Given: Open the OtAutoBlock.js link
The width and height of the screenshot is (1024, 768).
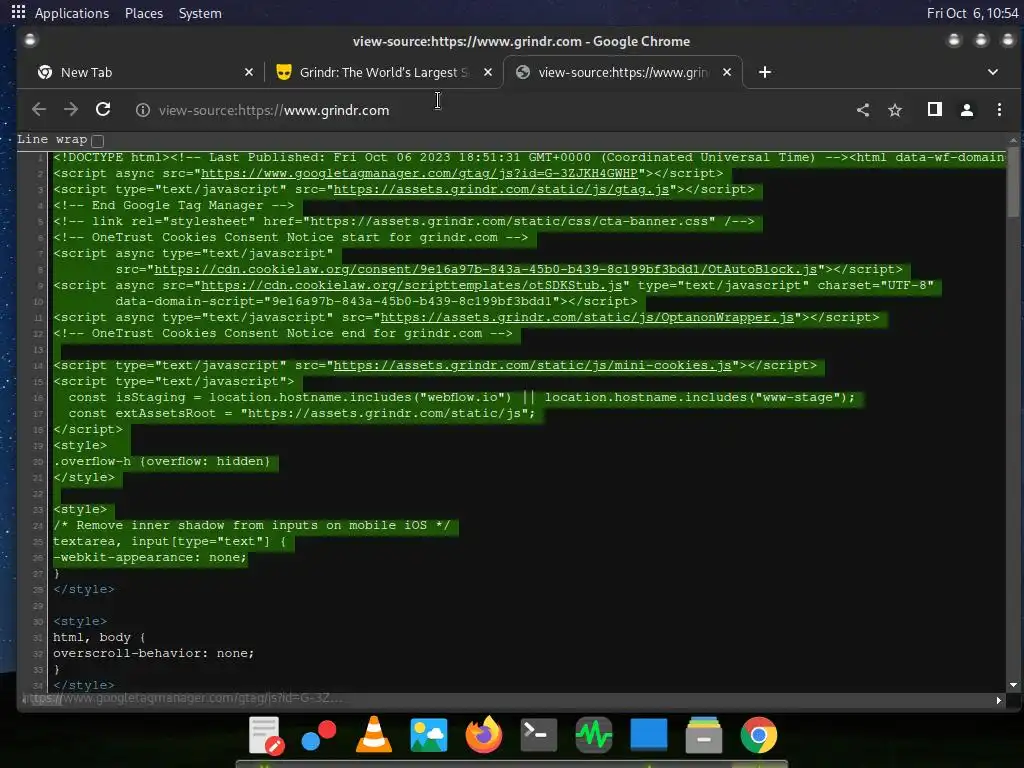Looking at the screenshot, I should click(x=485, y=269).
